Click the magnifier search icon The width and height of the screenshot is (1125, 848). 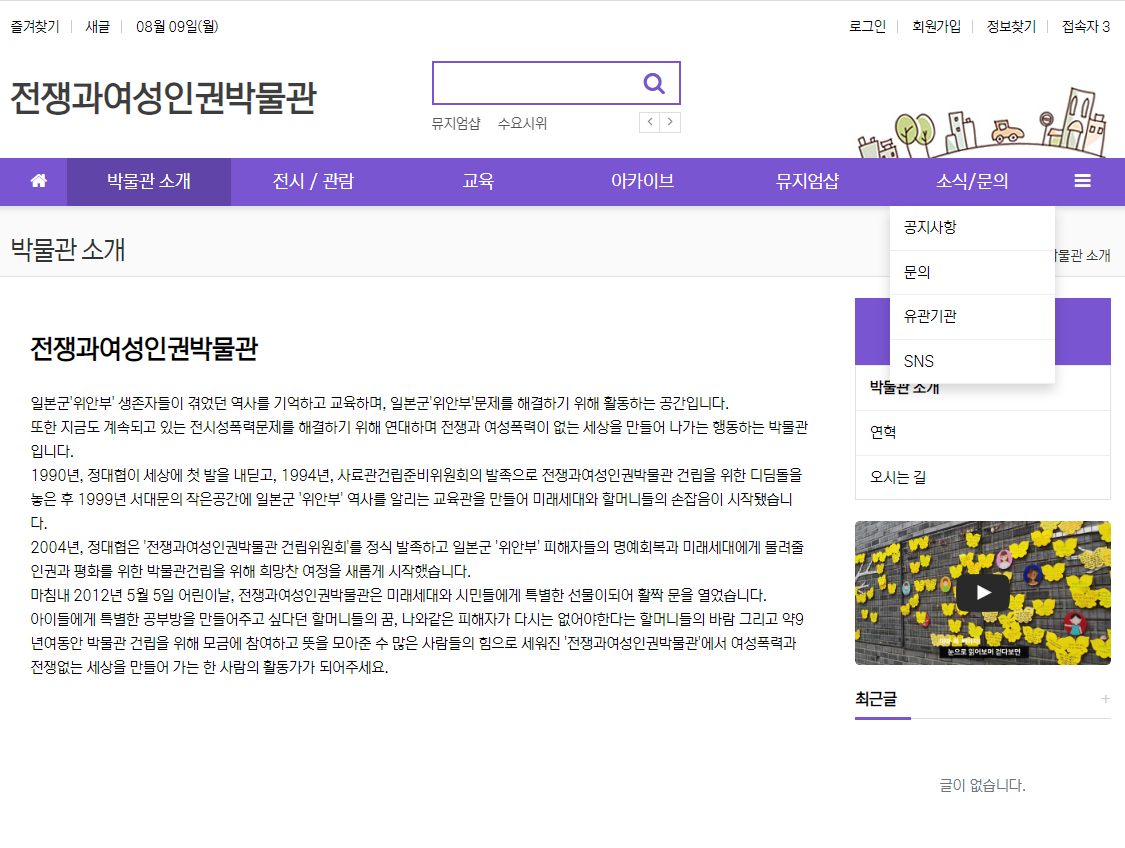(654, 83)
